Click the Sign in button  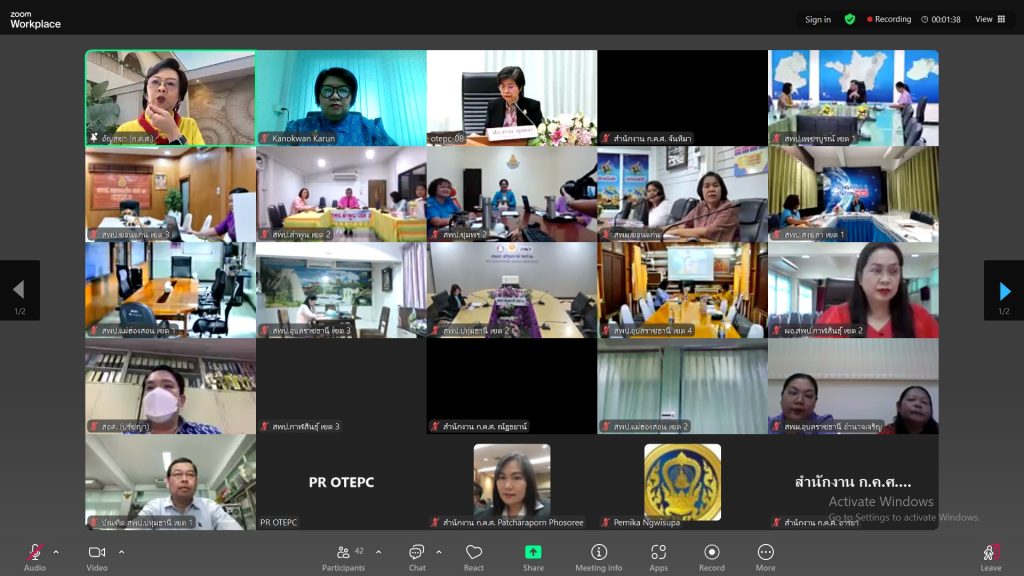pos(818,19)
